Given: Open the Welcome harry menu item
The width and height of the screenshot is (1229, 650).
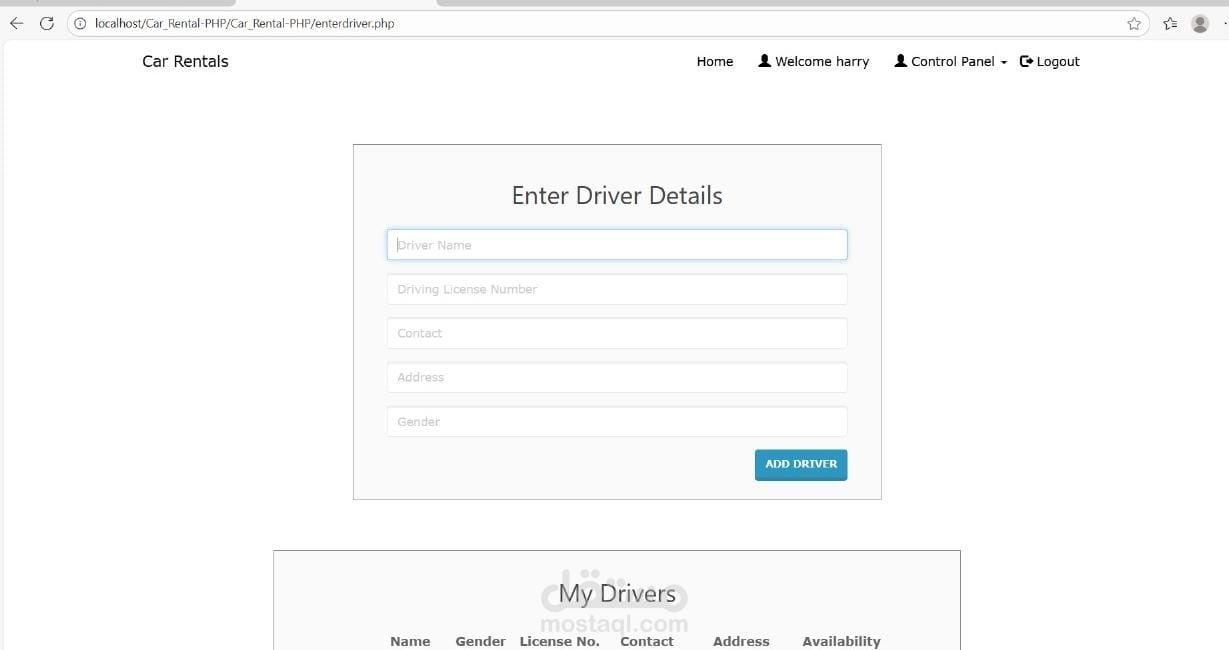Looking at the screenshot, I should [814, 61].
